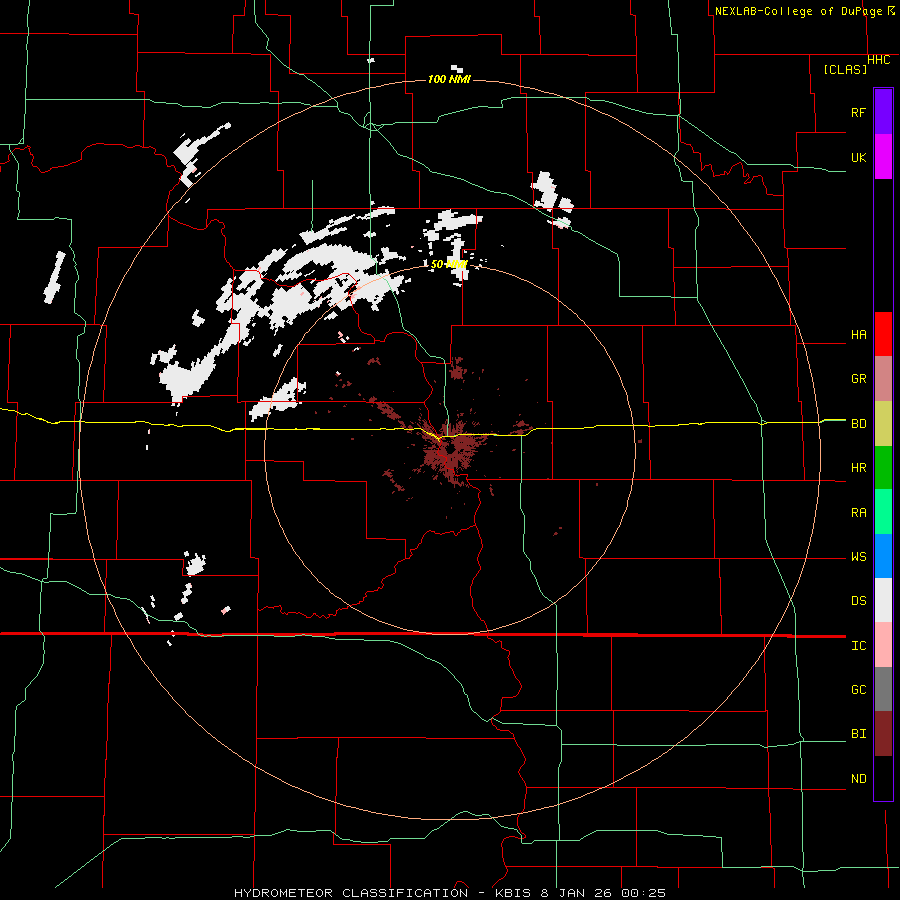This screenshot has width=900, height=900.
Task: Click the KBIS radar site identifier
Action: click(x=512, y=893)
